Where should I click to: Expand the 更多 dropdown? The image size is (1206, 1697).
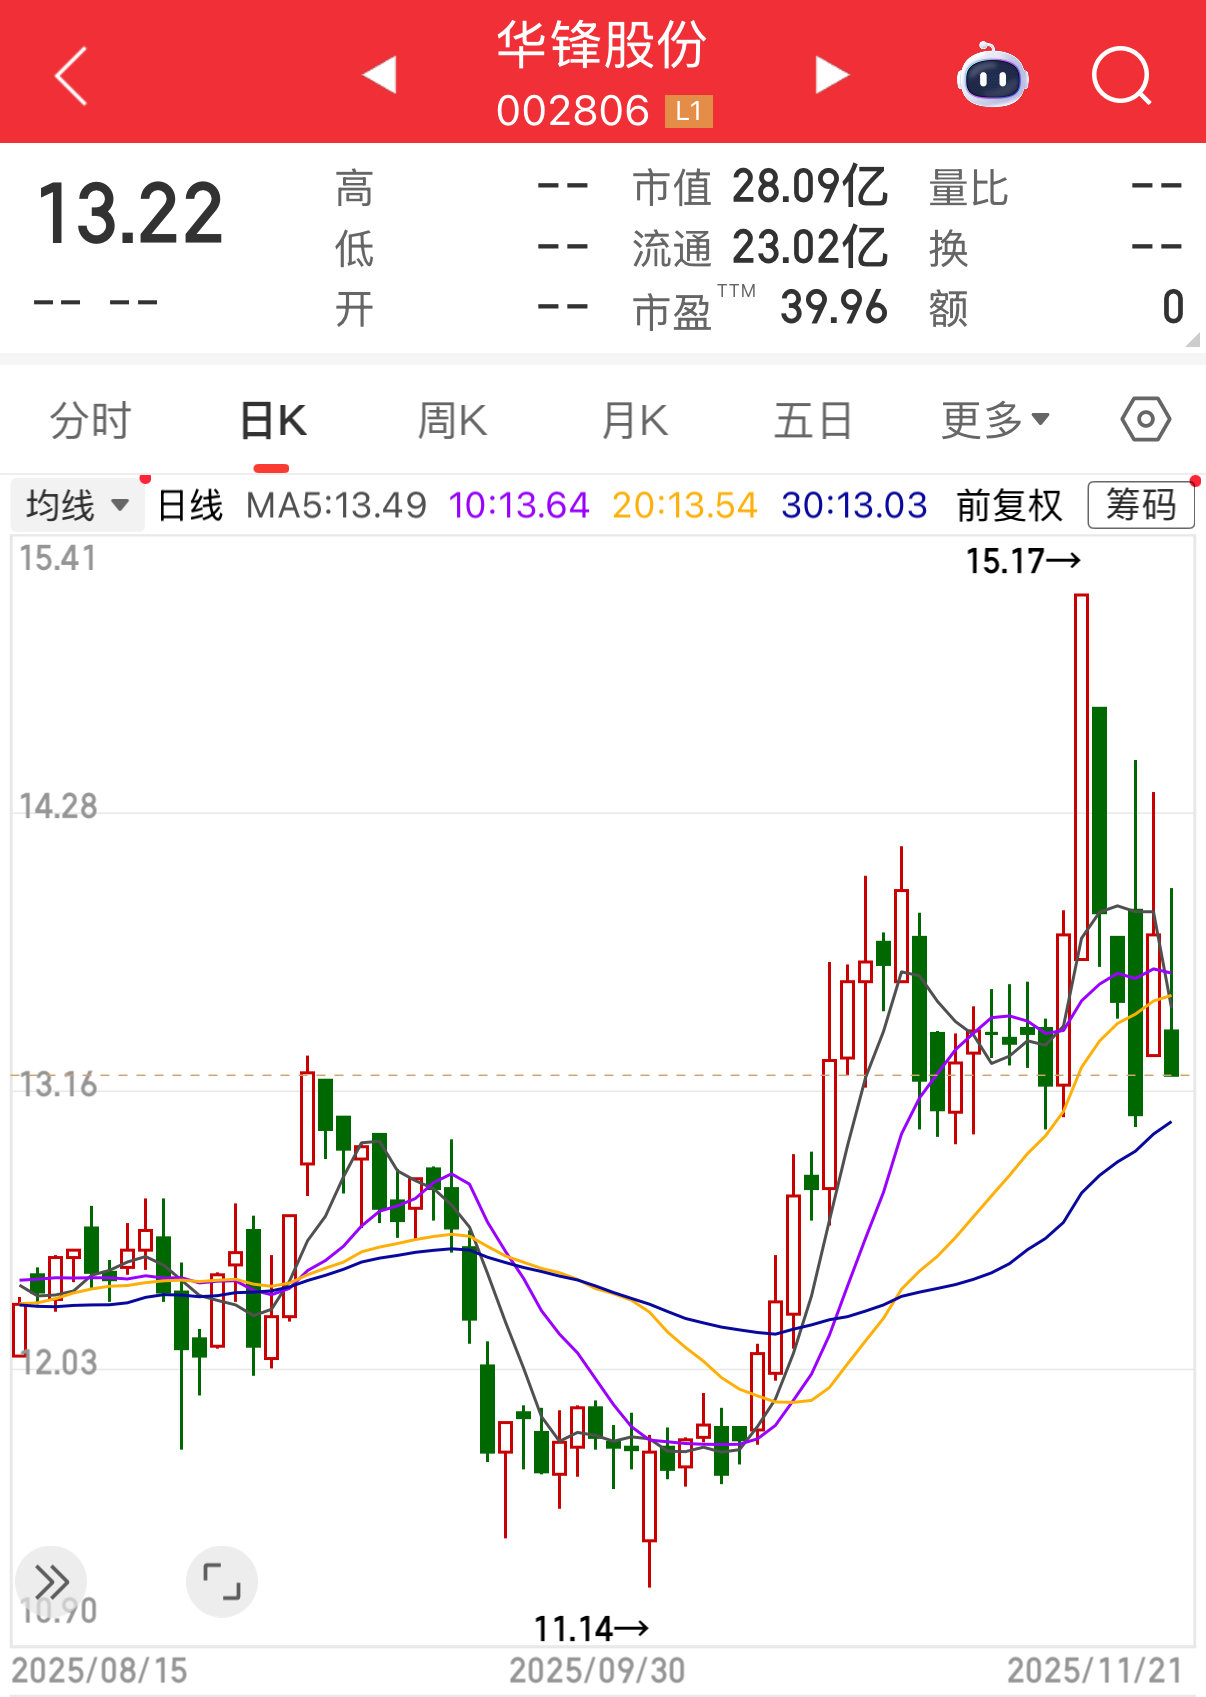(x=995, y=421)
